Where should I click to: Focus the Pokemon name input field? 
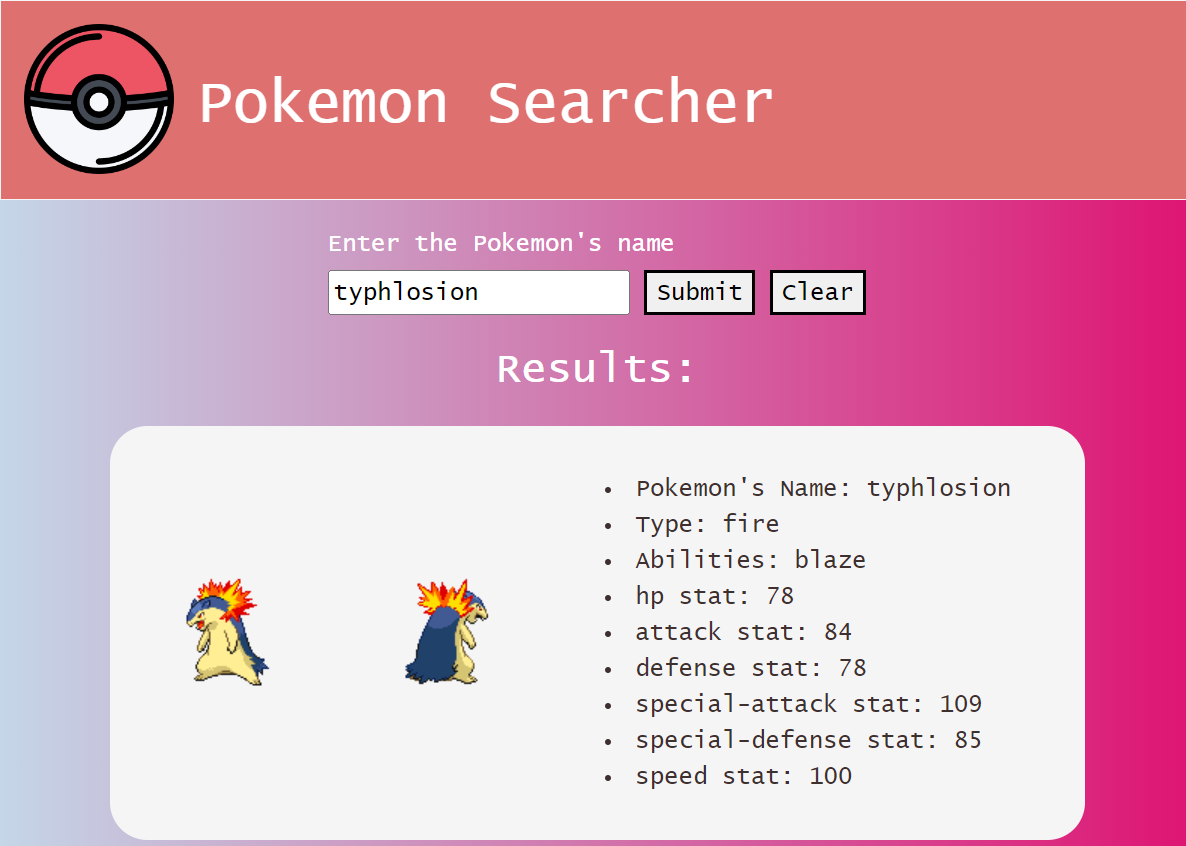coord(479,292)
